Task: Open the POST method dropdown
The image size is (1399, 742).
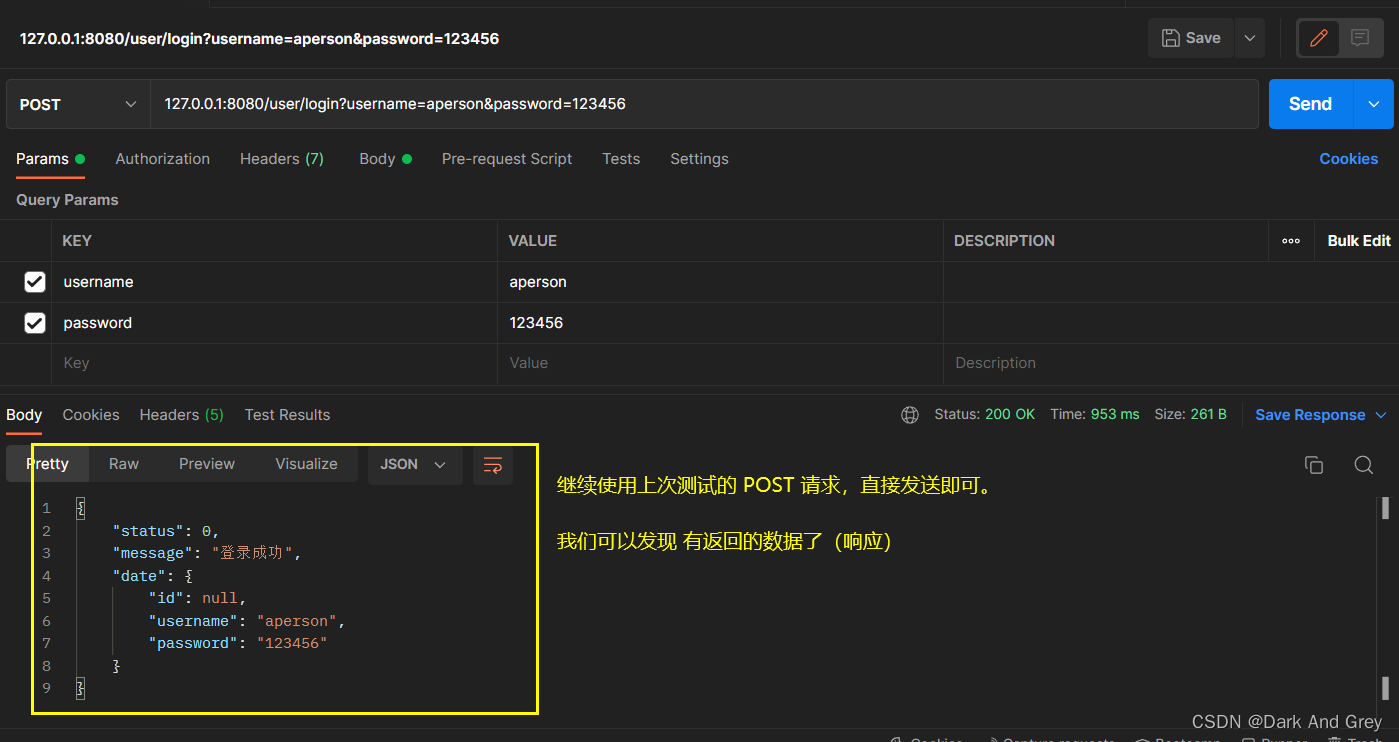Action: (x=78, y=104)
